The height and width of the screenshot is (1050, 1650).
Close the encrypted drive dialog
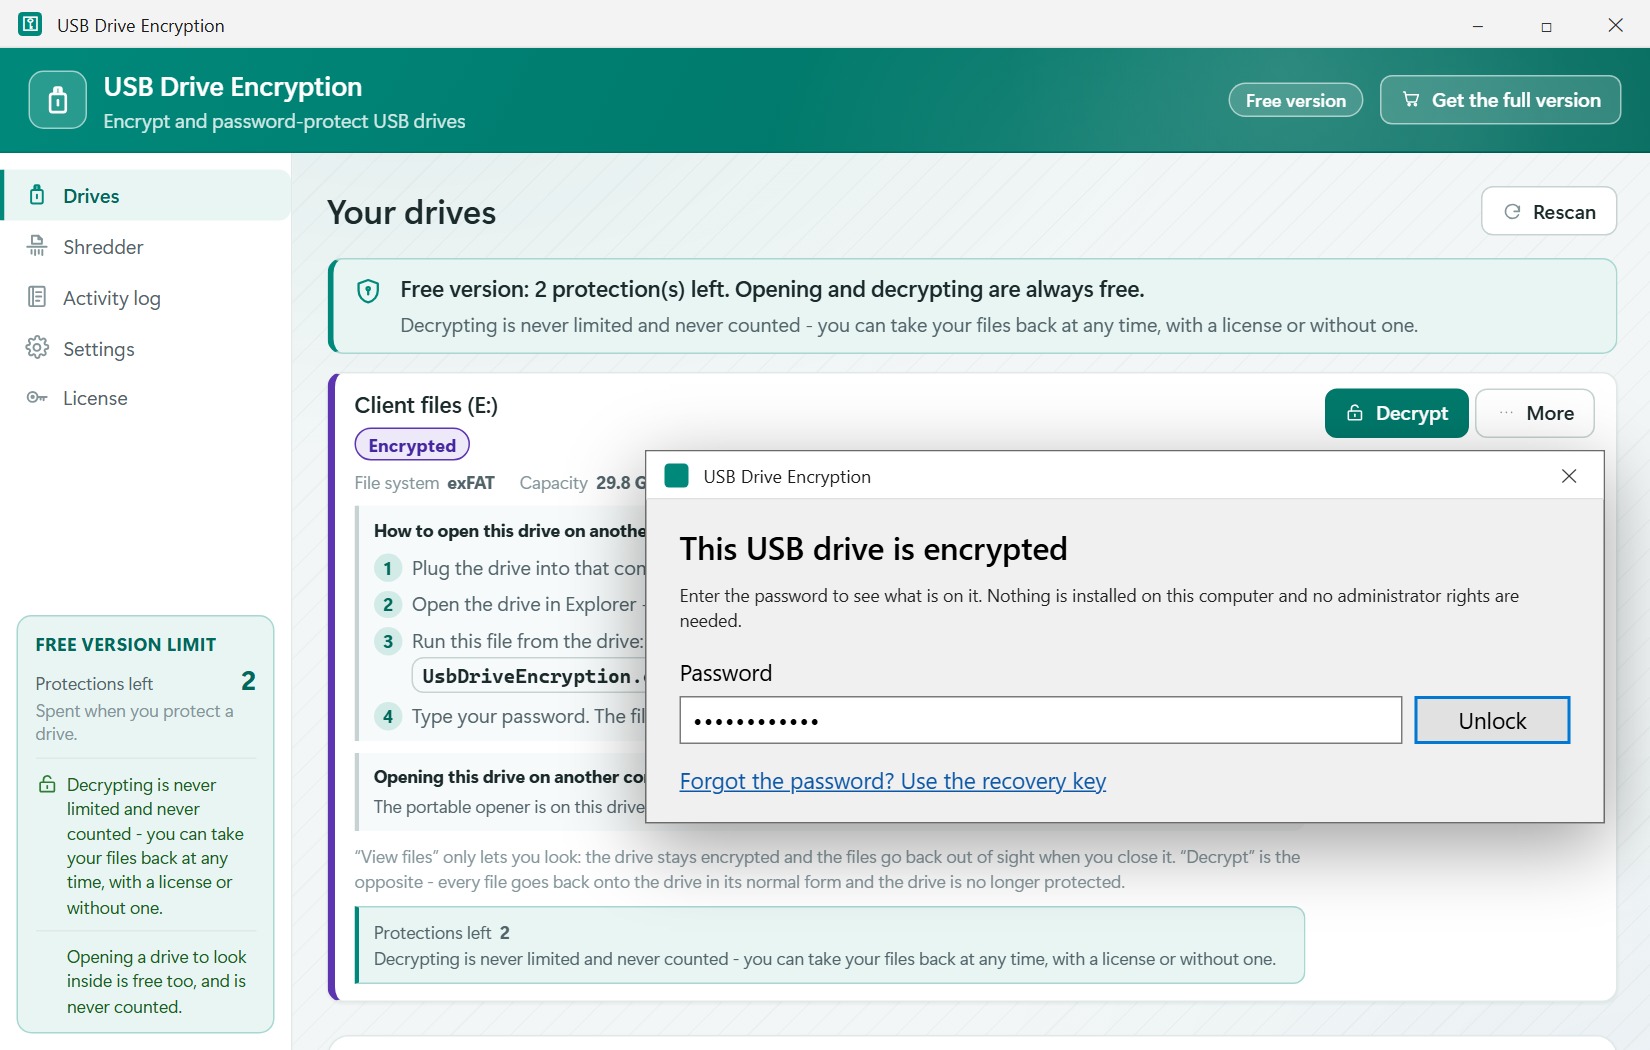1569,476
